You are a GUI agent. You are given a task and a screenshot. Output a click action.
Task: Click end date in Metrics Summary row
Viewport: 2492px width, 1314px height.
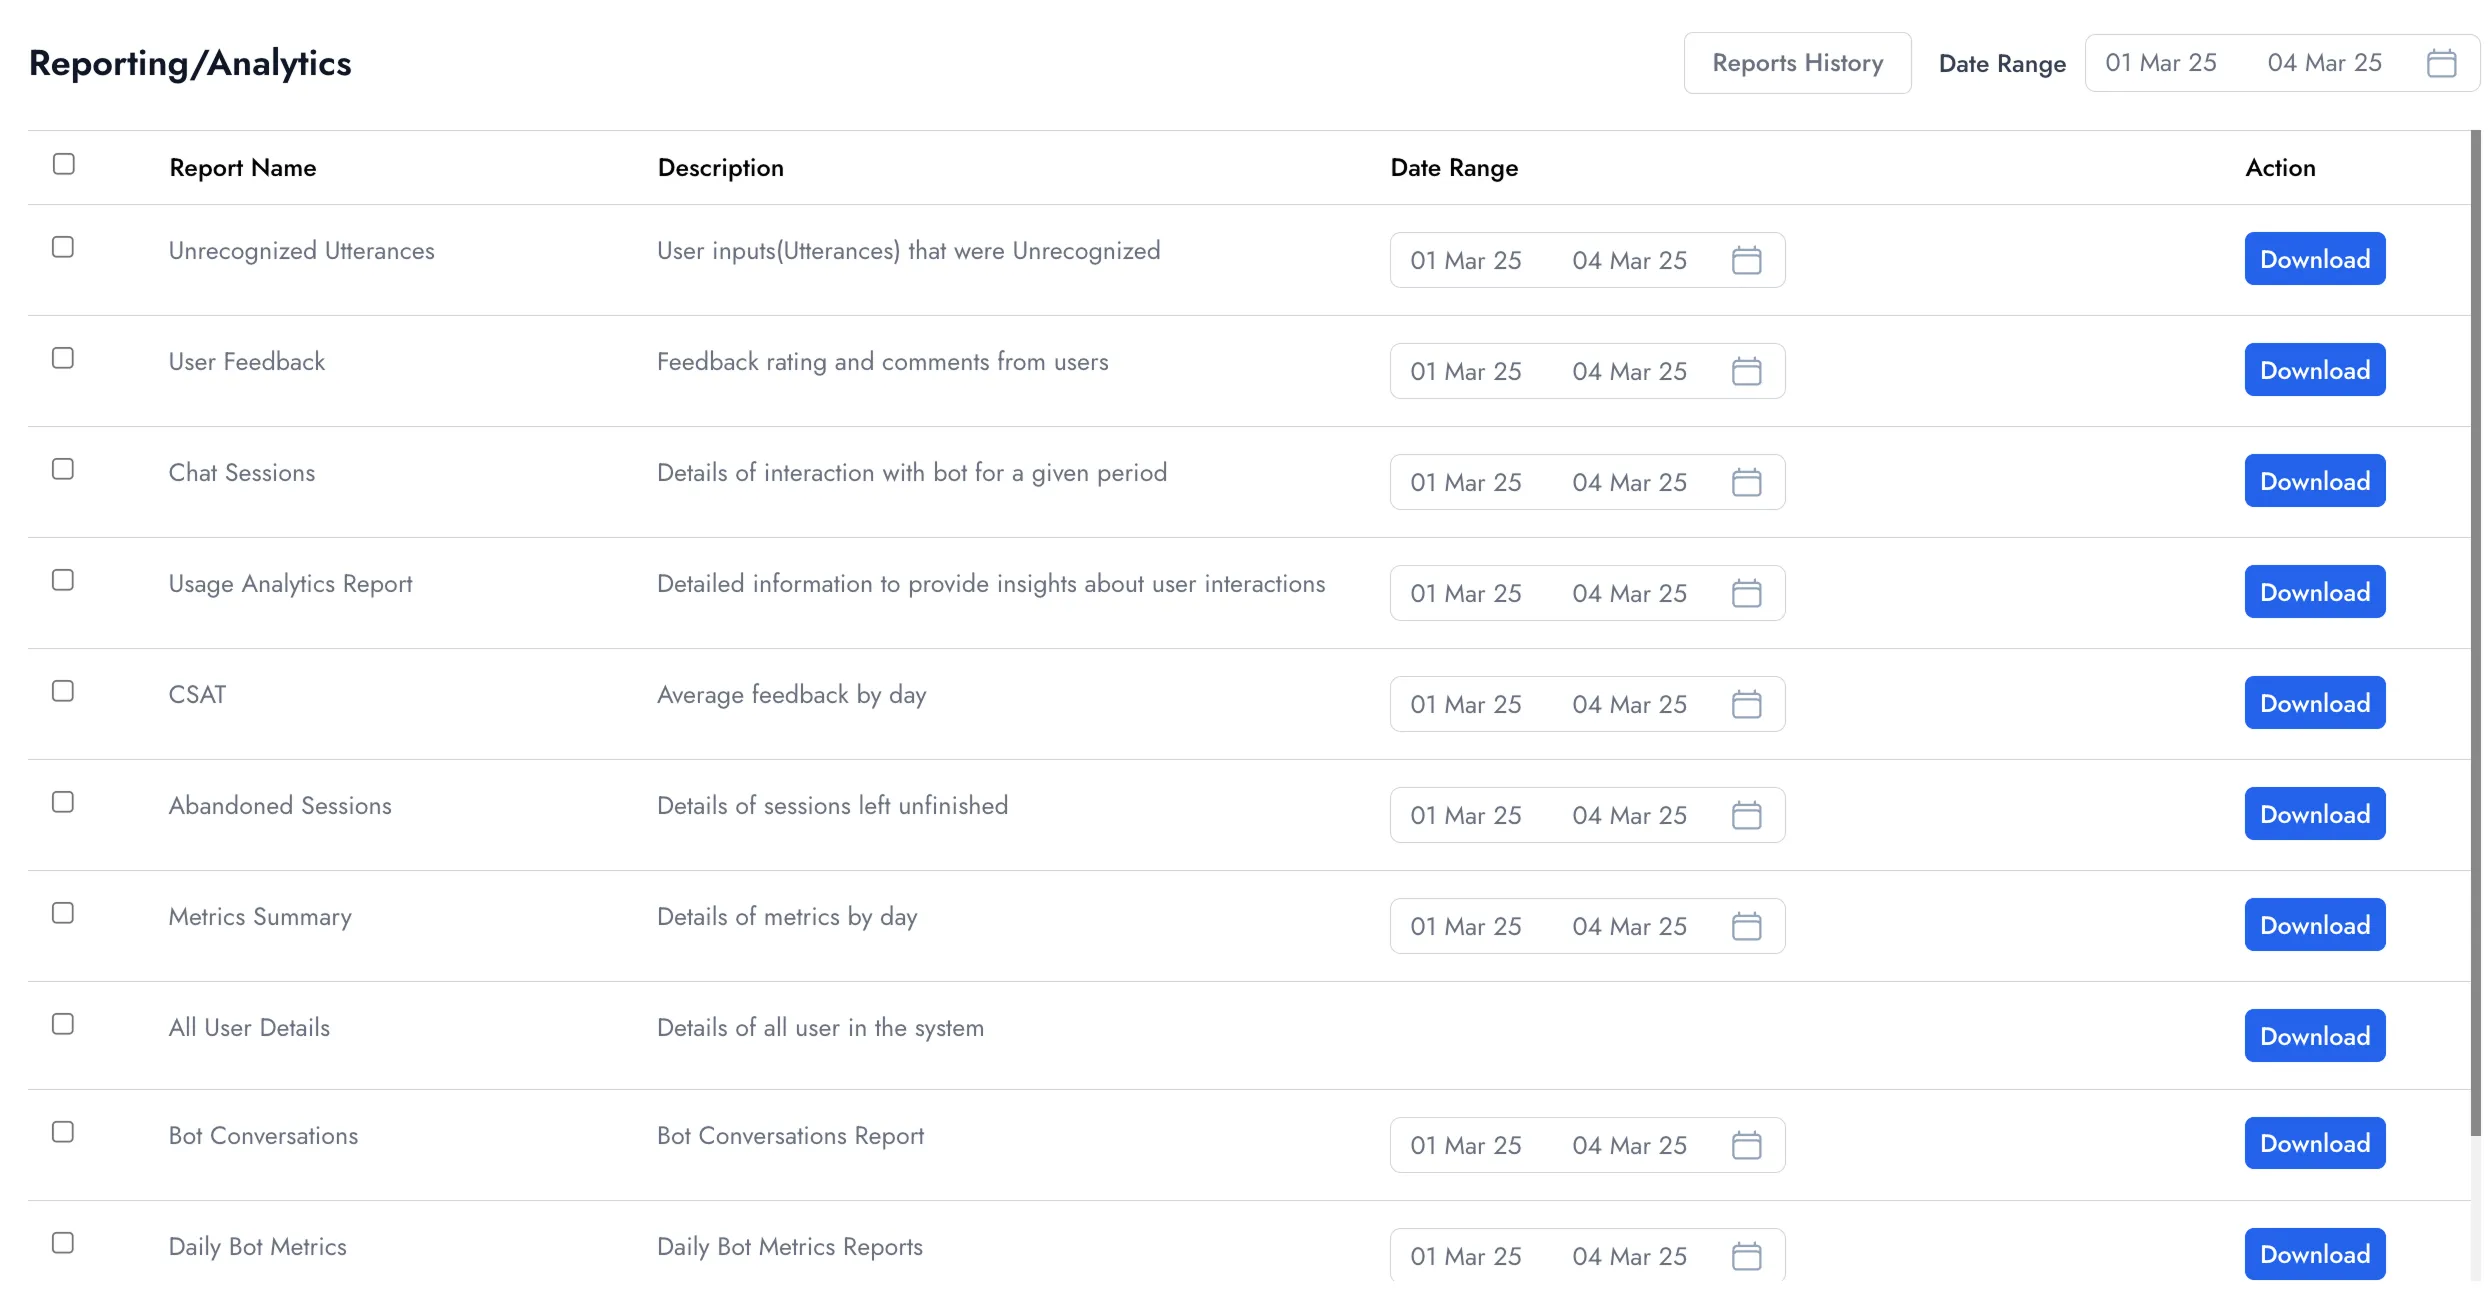(1629, 926)
